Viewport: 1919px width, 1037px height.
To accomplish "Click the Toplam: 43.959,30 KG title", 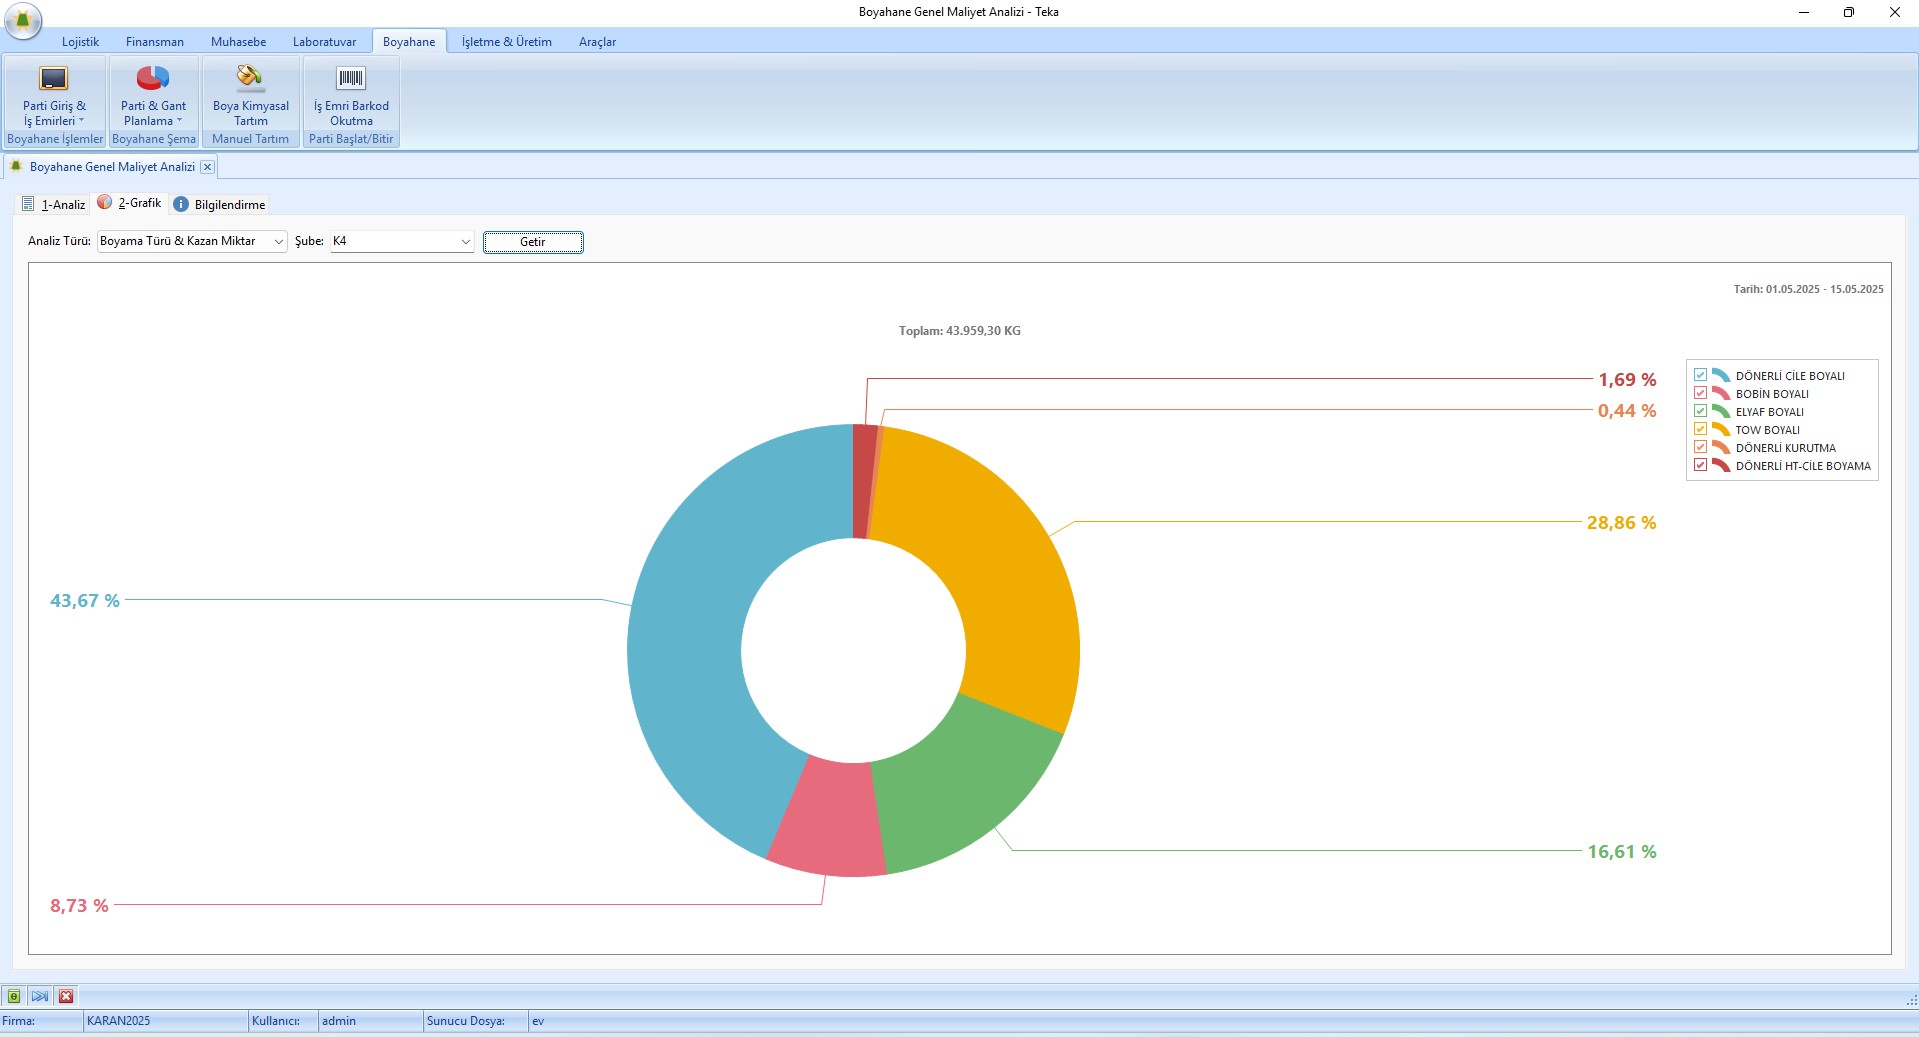I will (959, 331).
